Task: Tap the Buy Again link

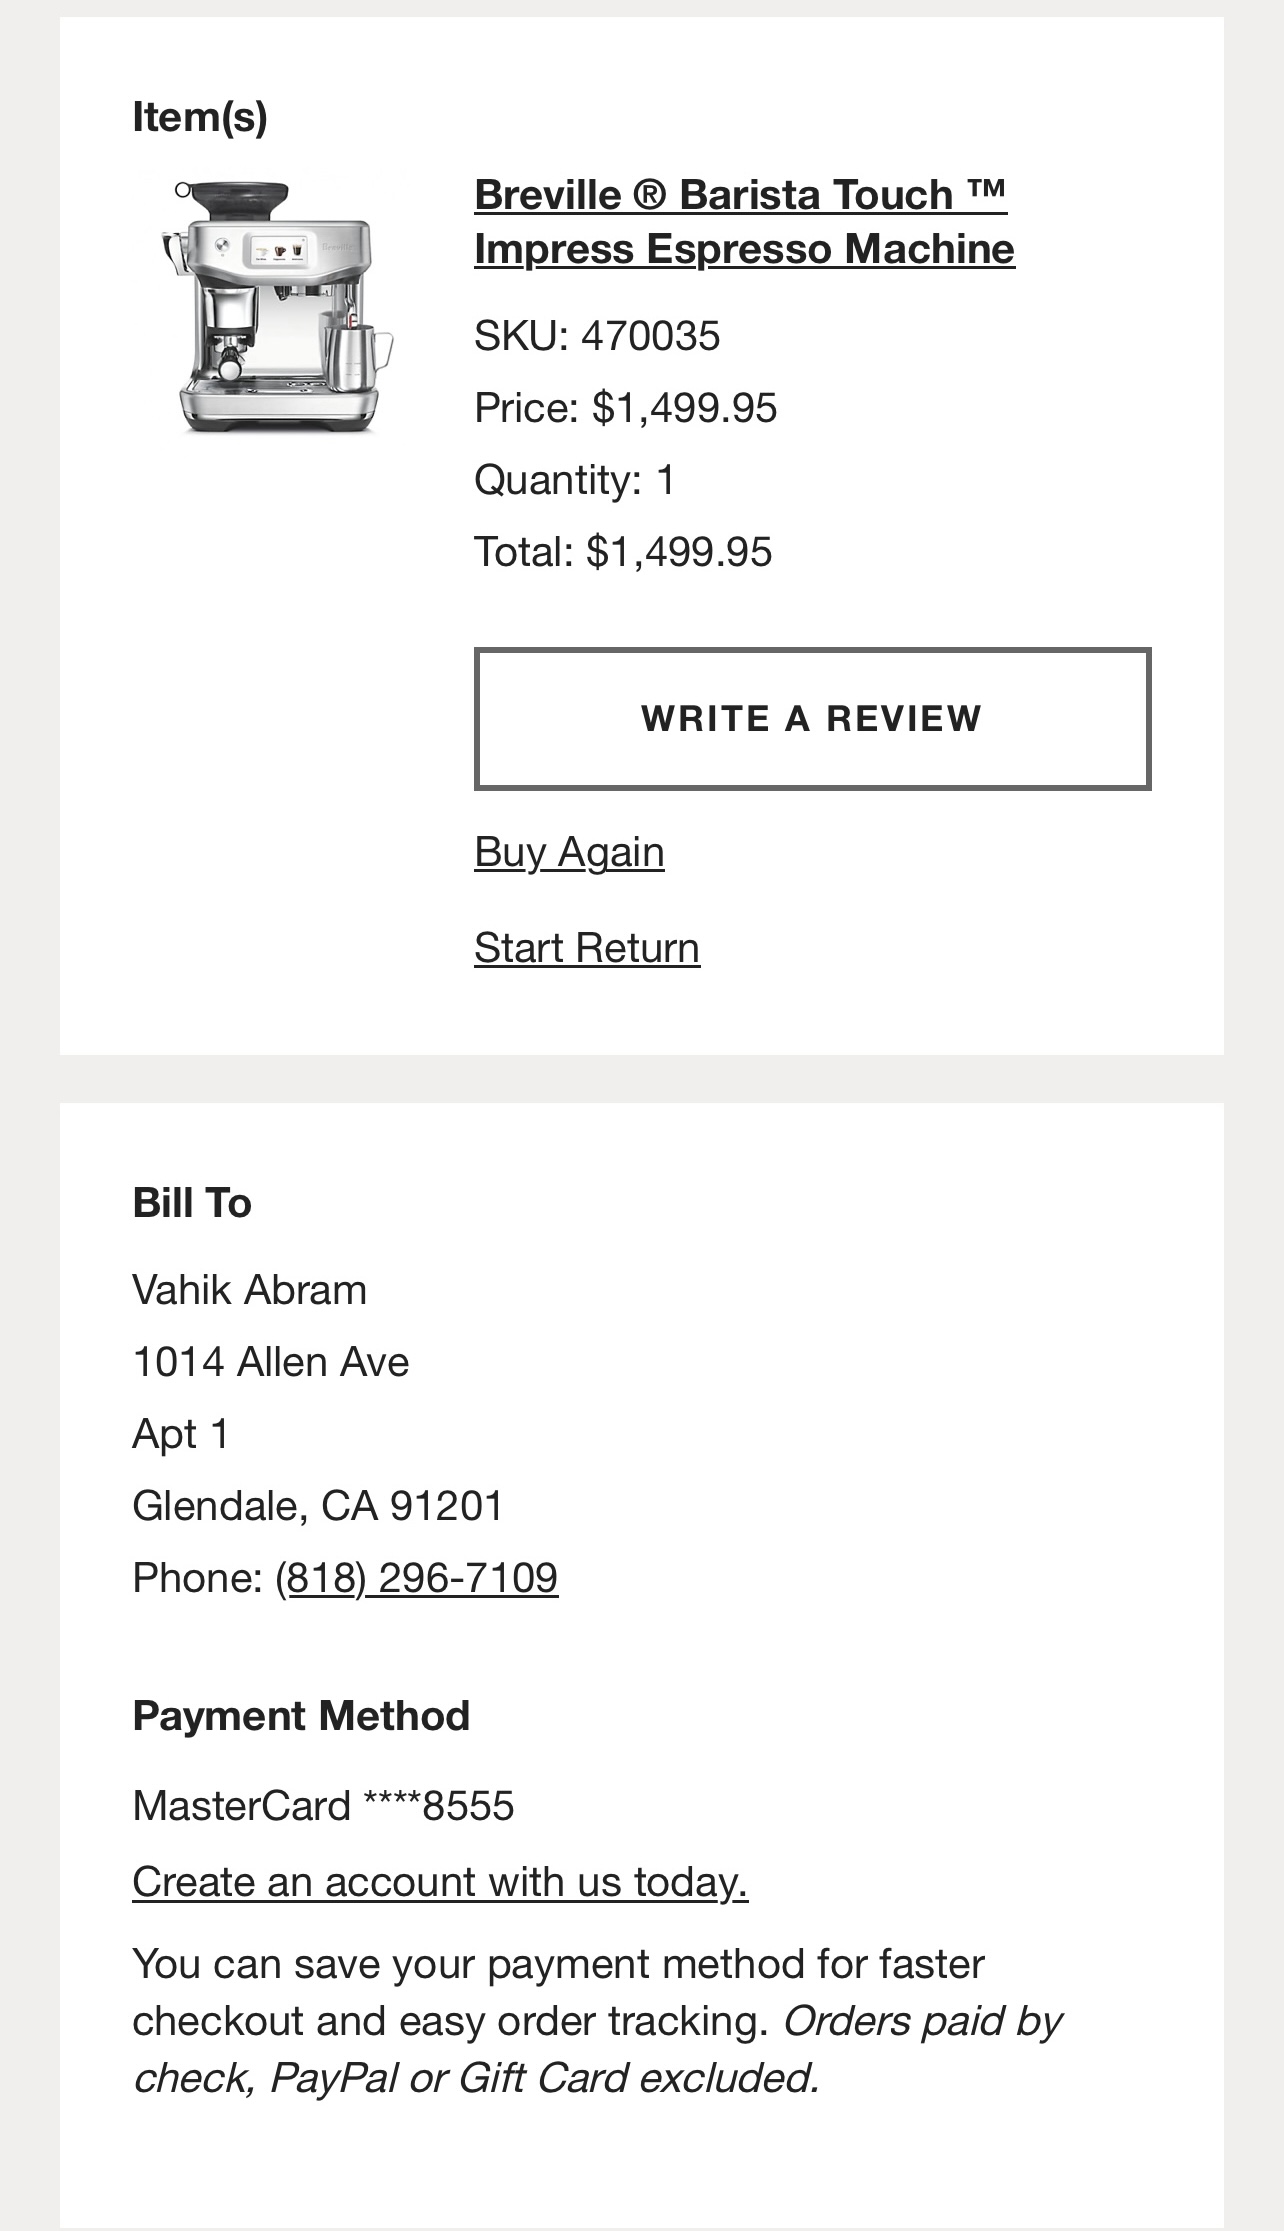Action: coord(569,852)
